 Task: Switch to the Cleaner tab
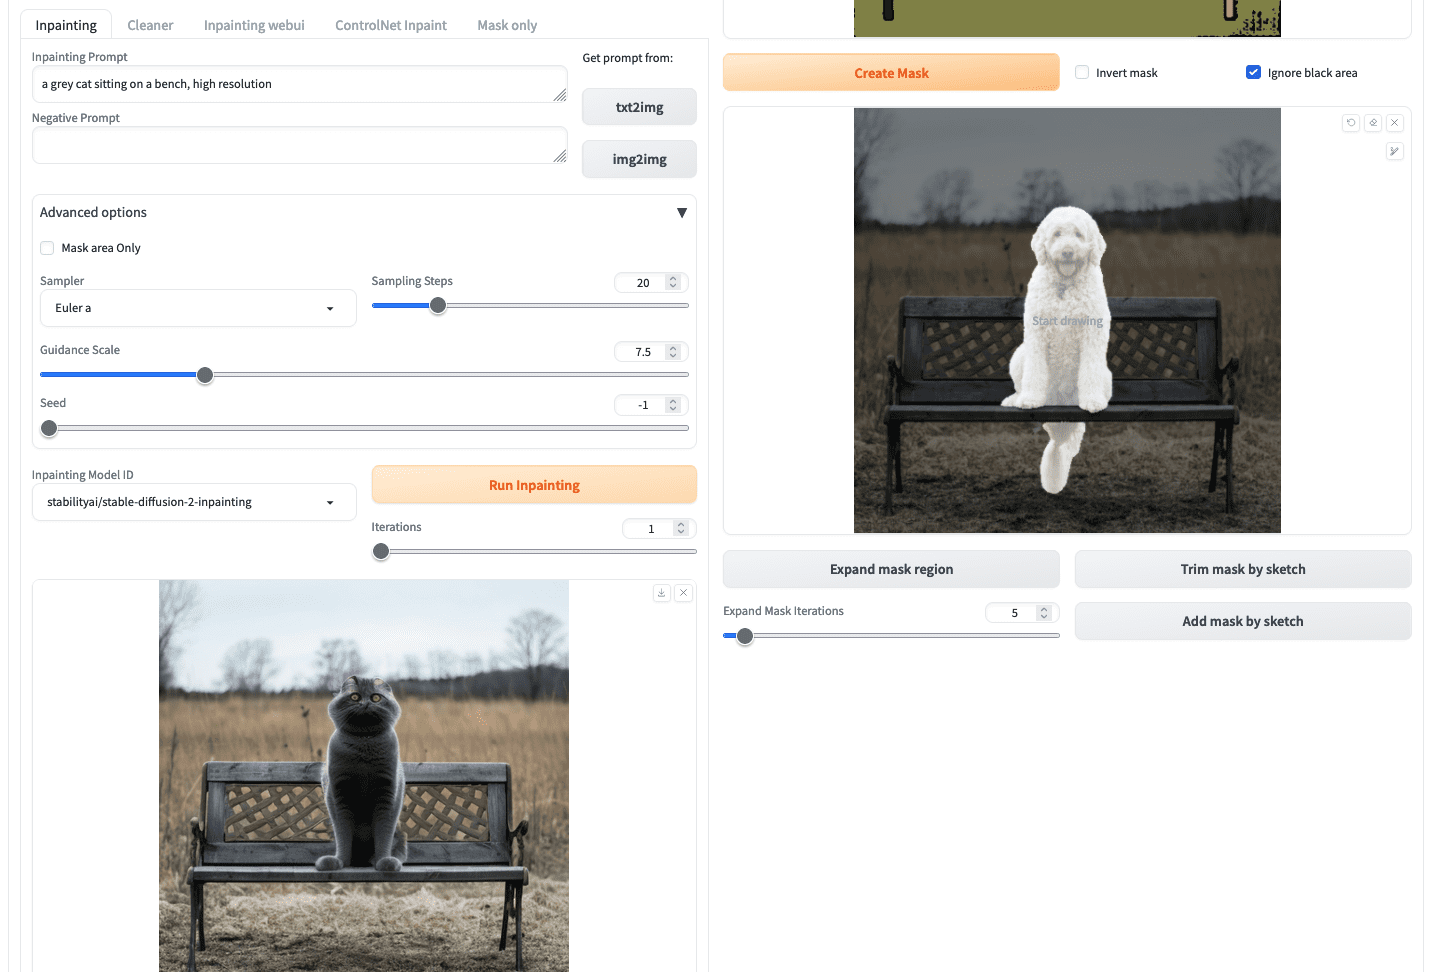click(150, 25)
